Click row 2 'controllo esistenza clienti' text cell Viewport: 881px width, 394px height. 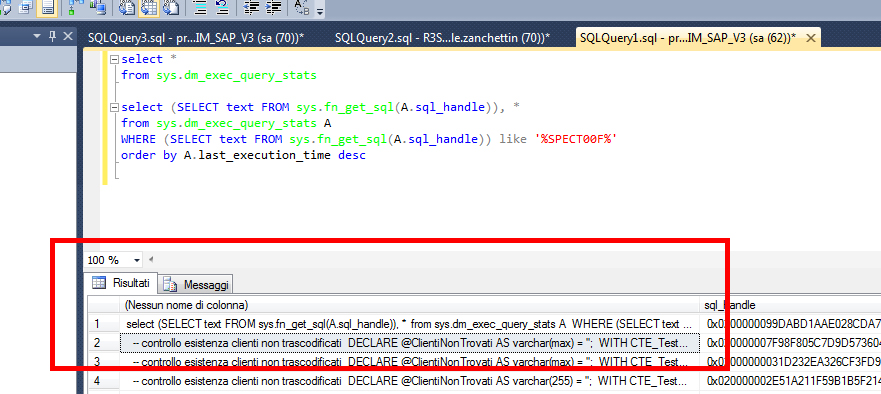point(410,343)
